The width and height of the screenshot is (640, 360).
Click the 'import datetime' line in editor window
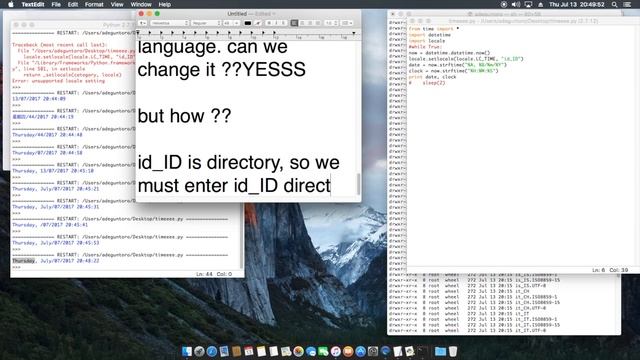click(430, 35)
